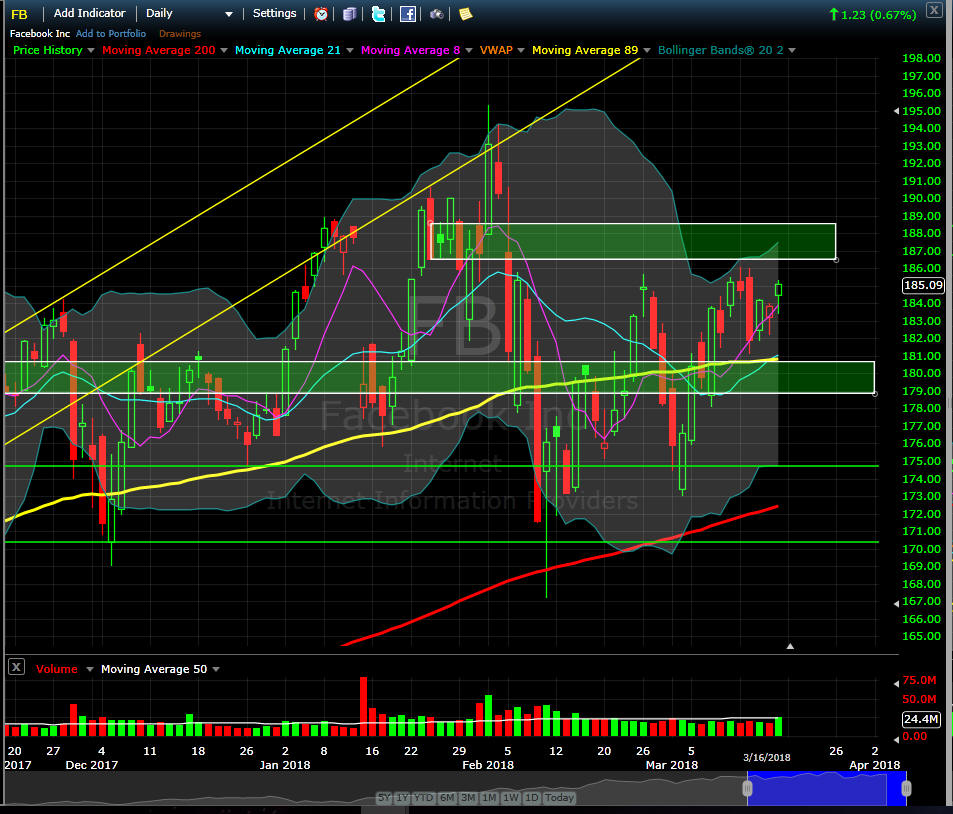The height and width of the screenshot is (814, 953).
Task: Expand Moving Average 200 indicator options
Action: point(223,50)
